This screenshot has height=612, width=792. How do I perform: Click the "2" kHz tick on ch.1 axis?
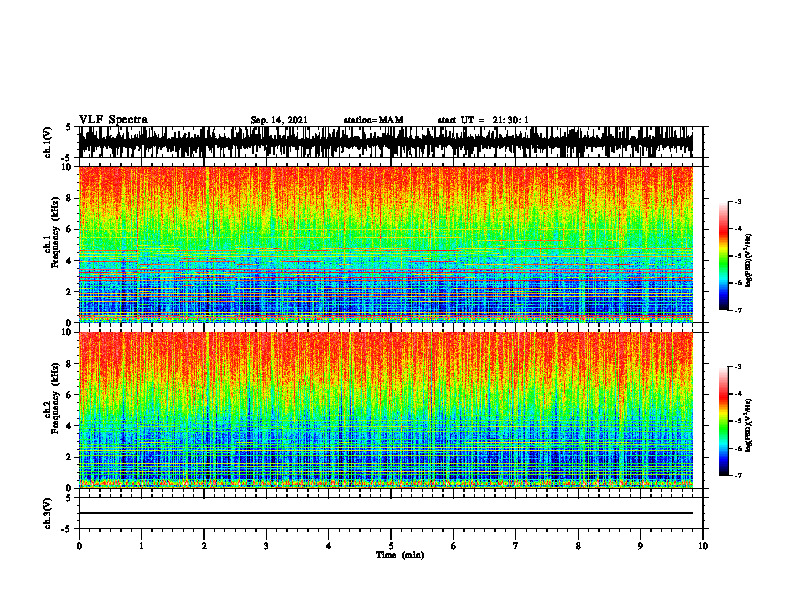pos(70,292)
